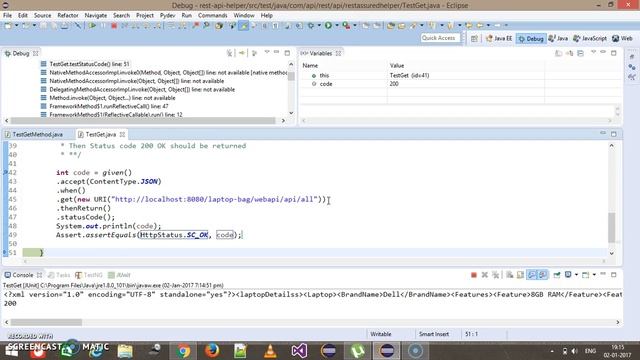Image resolution: width=640 pixels, height=360 pixels.
Task: Click the console horizontal scrollbar thumb
Action: [x=47, y=322]
